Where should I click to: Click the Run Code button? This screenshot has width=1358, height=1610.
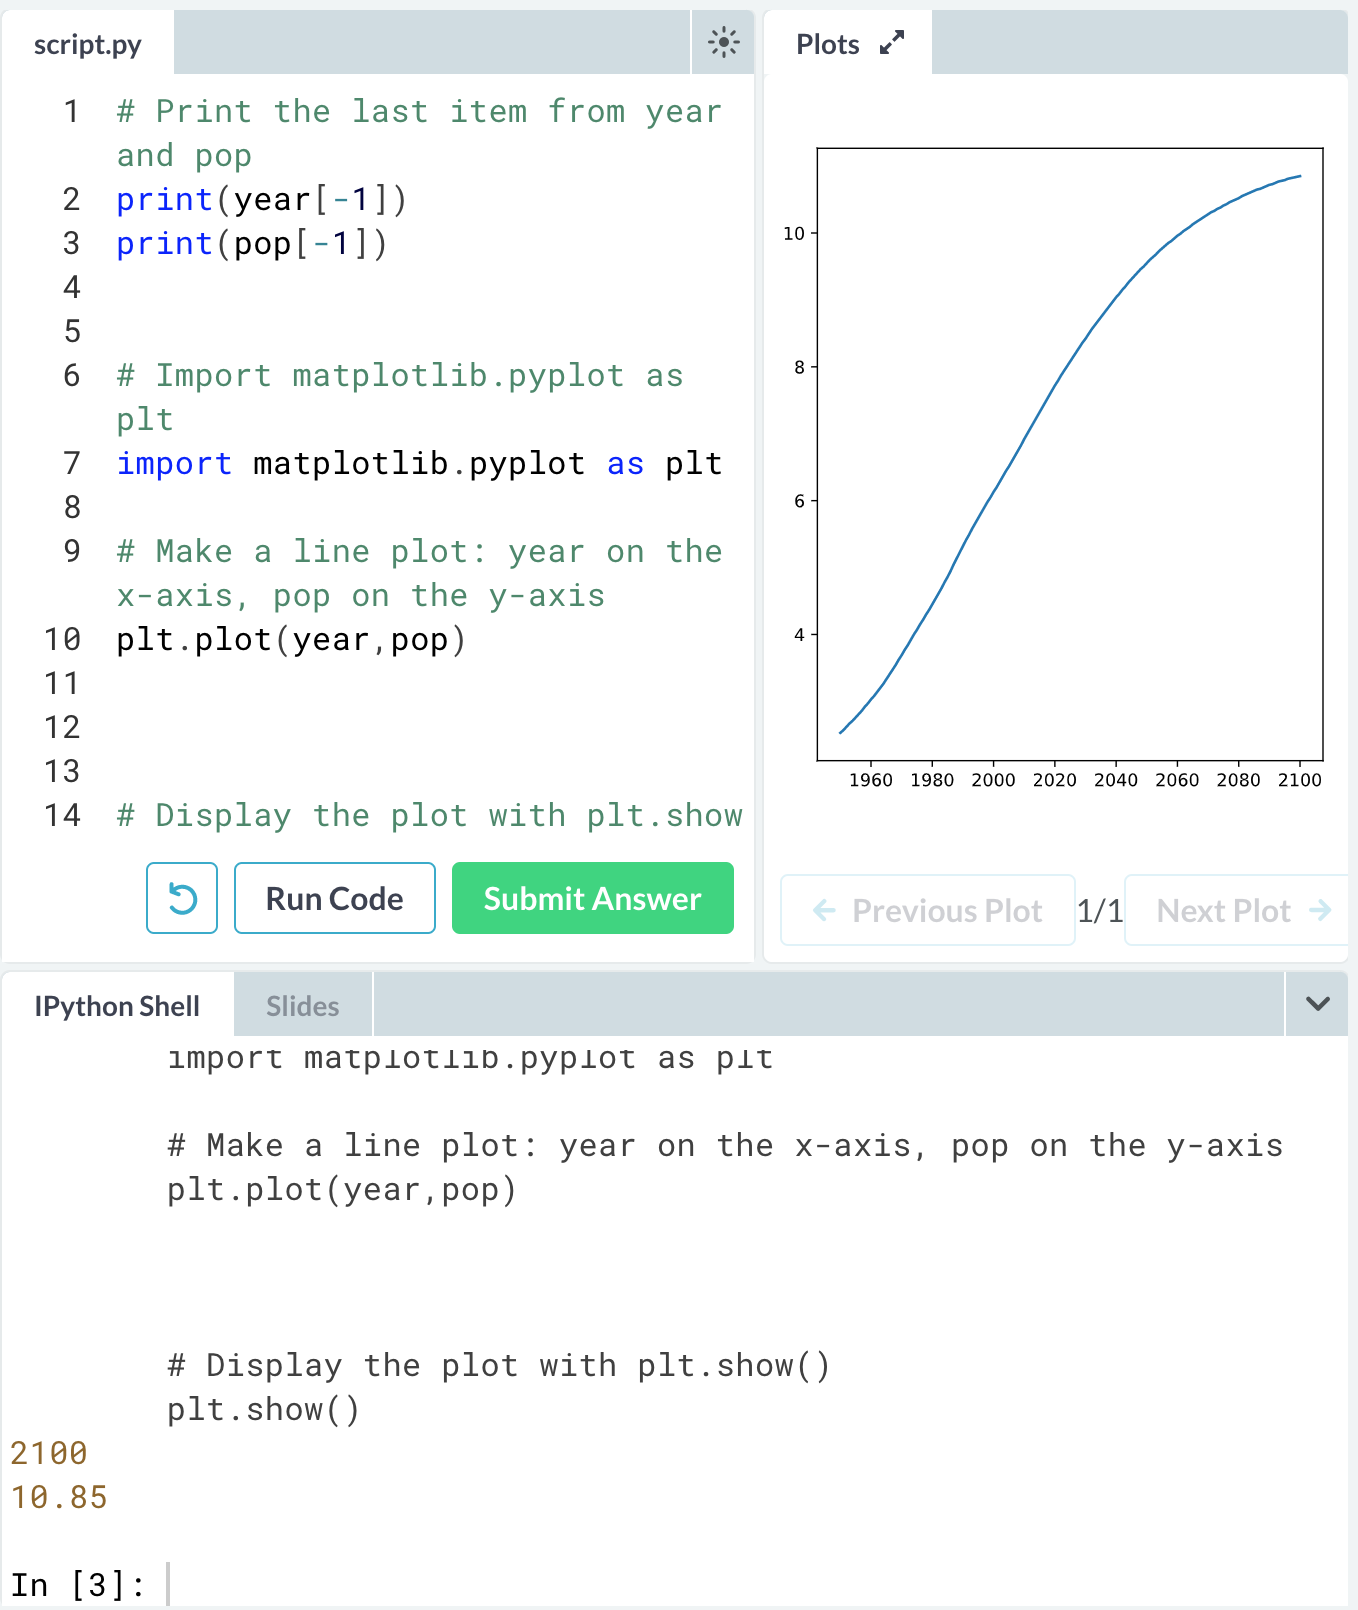[335, 898]
